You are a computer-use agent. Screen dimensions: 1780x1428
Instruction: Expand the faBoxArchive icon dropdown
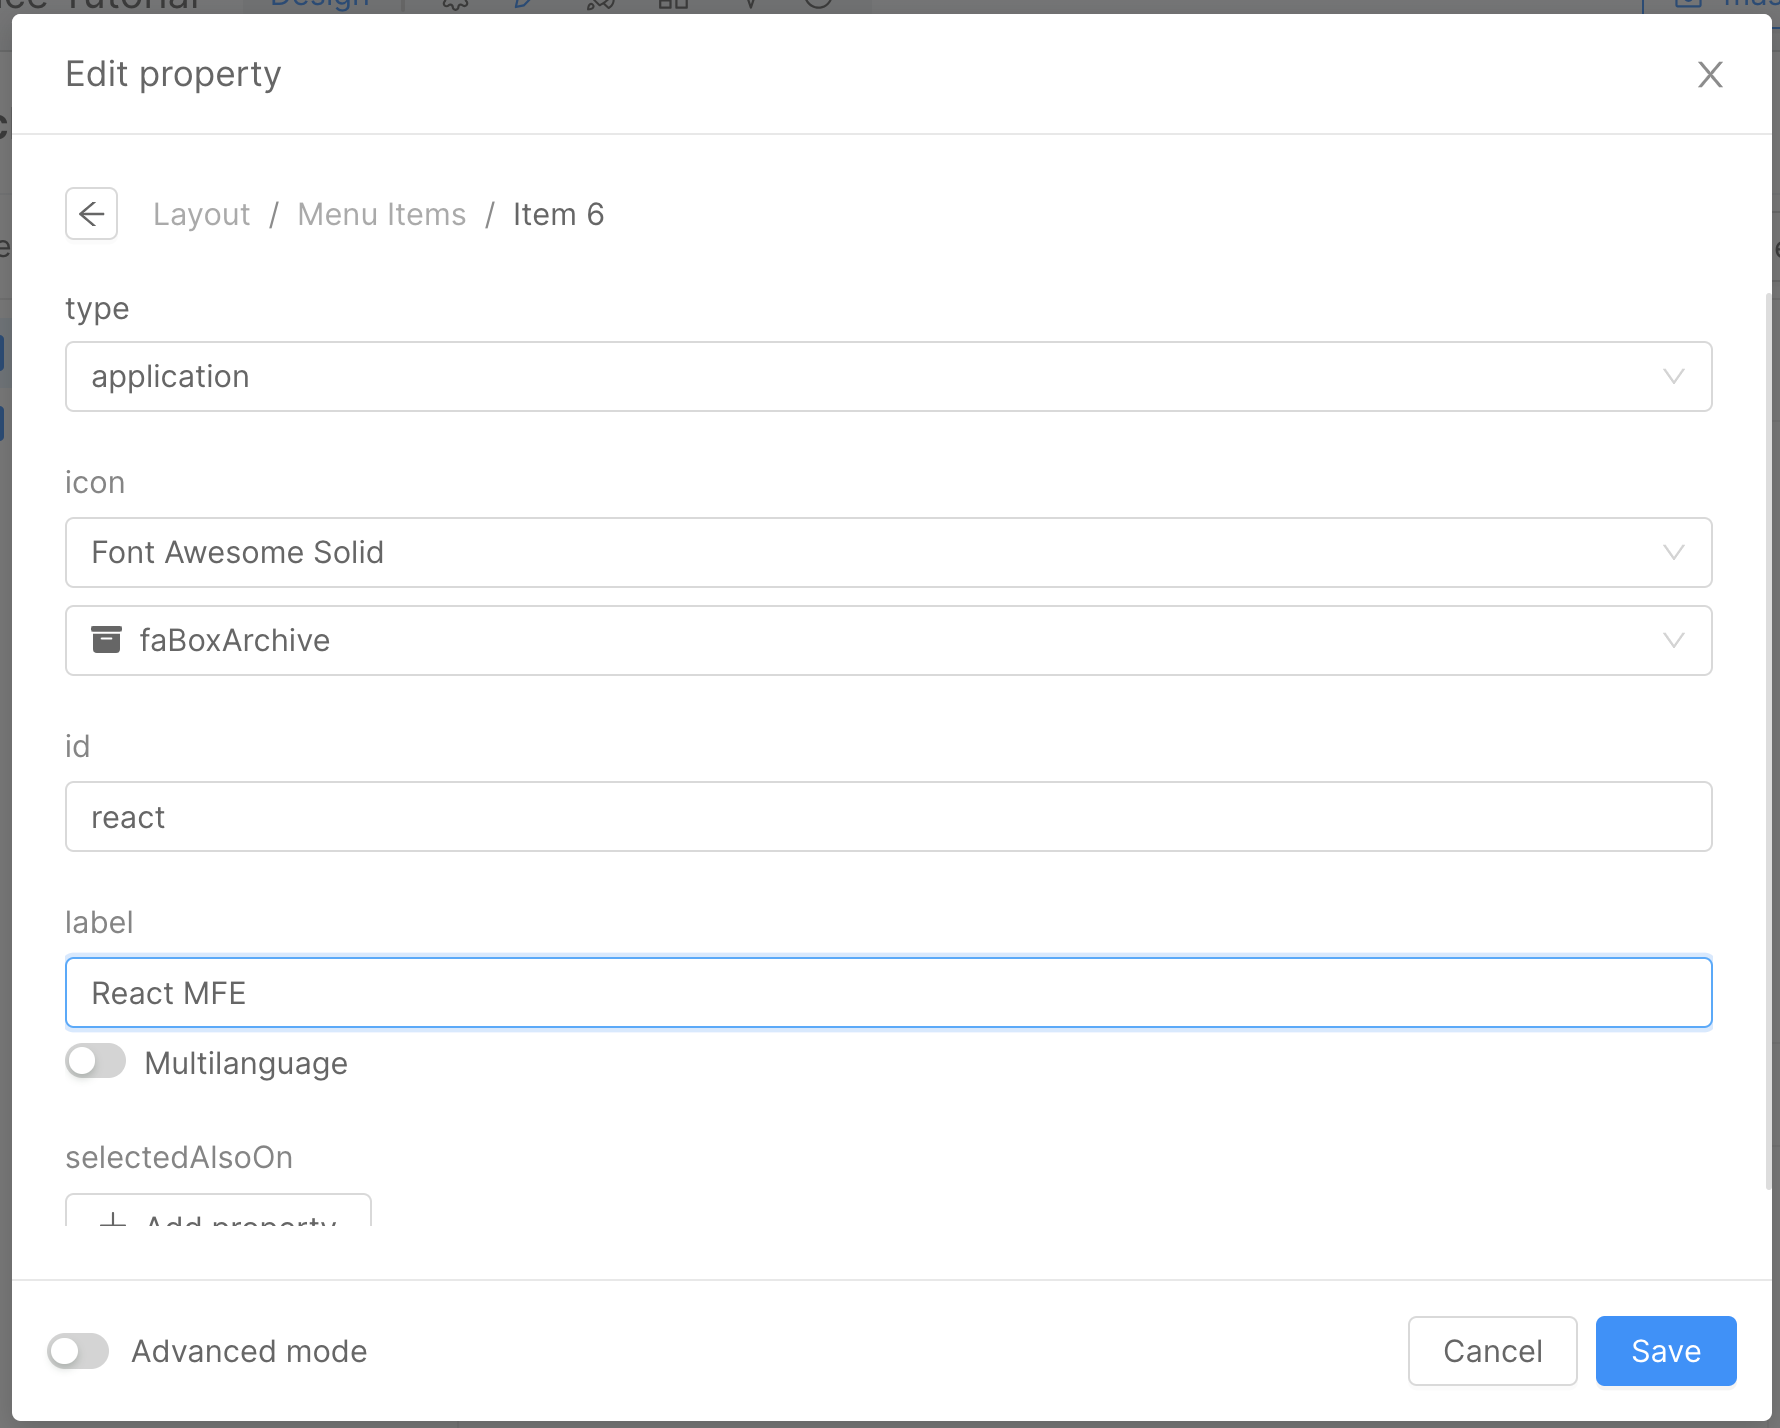tap(1673, 640)
